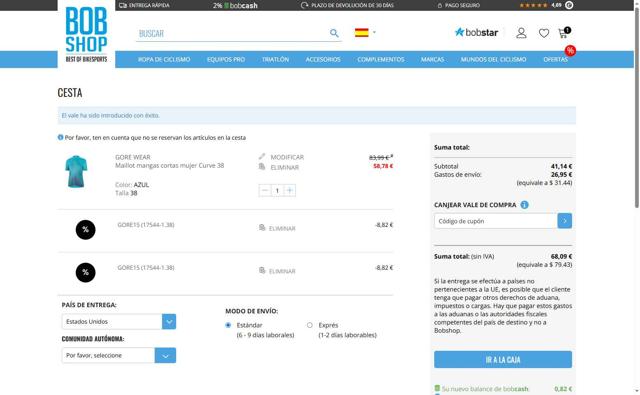Click the second GORE15 percent icon
Screen dimensions: 640x395
[85, 273]
